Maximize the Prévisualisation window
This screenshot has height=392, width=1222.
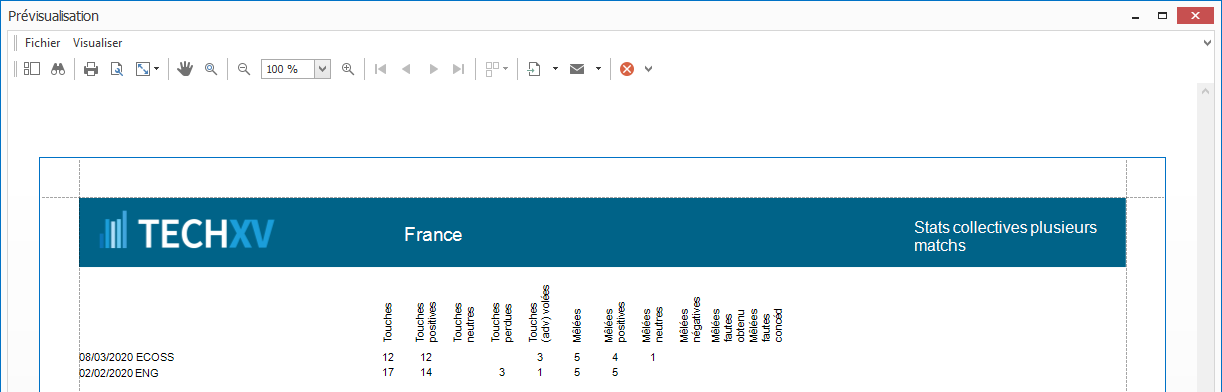pyautogui.click(x=1163, y=16)
